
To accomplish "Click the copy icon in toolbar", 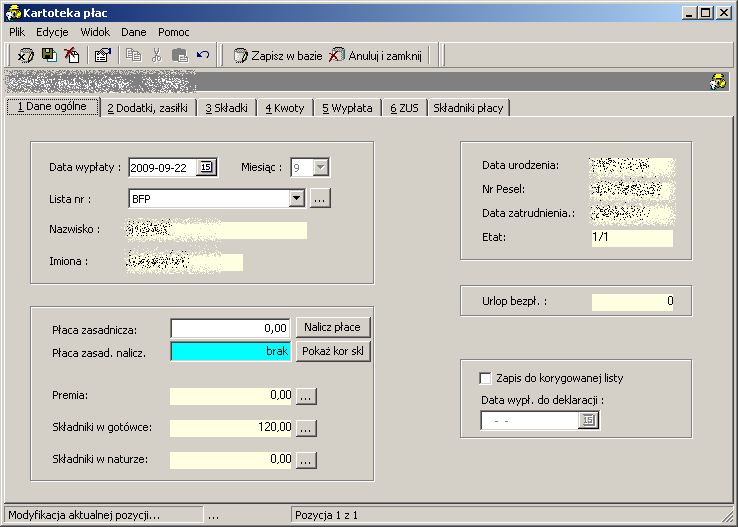I will coord(133,55).
